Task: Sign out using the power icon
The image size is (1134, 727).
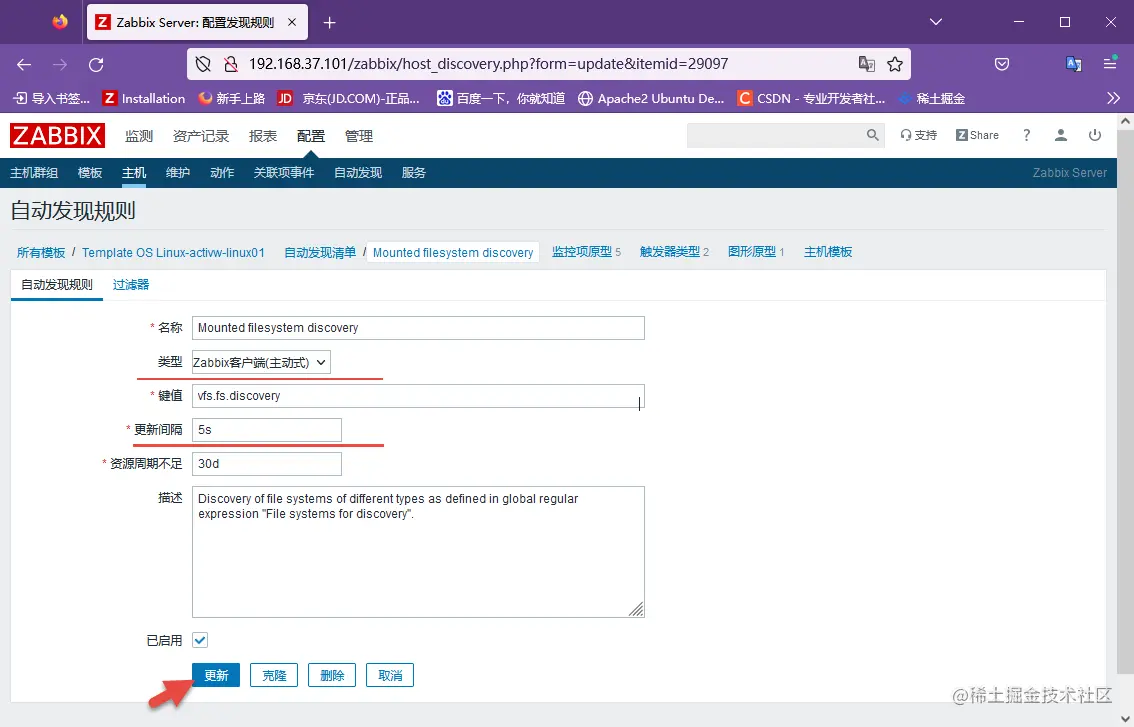Action: tap(1094, 134)
